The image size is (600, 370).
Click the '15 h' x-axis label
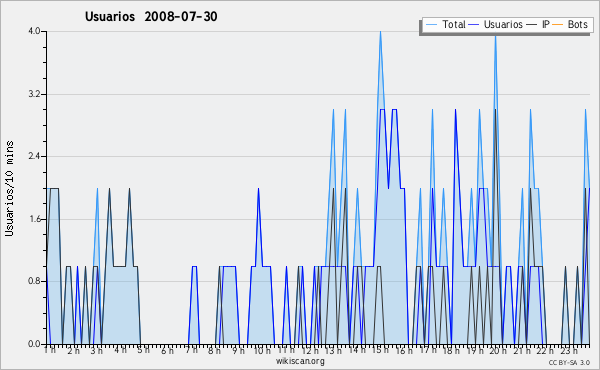pyautogui.click(x=380, y=350)
